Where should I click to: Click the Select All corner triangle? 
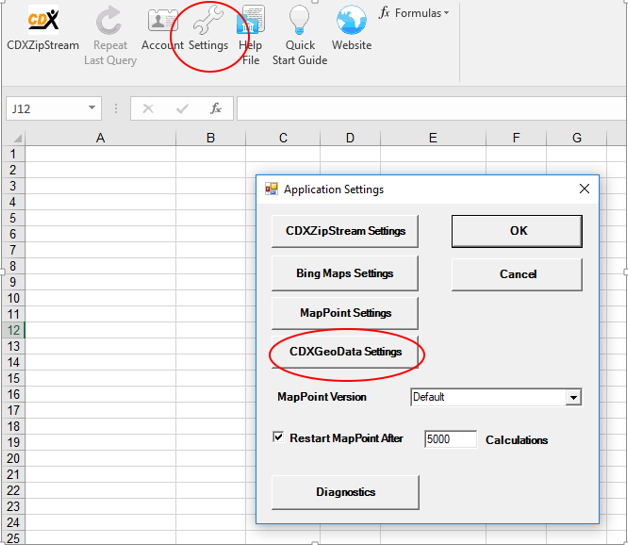click(x=17, y=139)
